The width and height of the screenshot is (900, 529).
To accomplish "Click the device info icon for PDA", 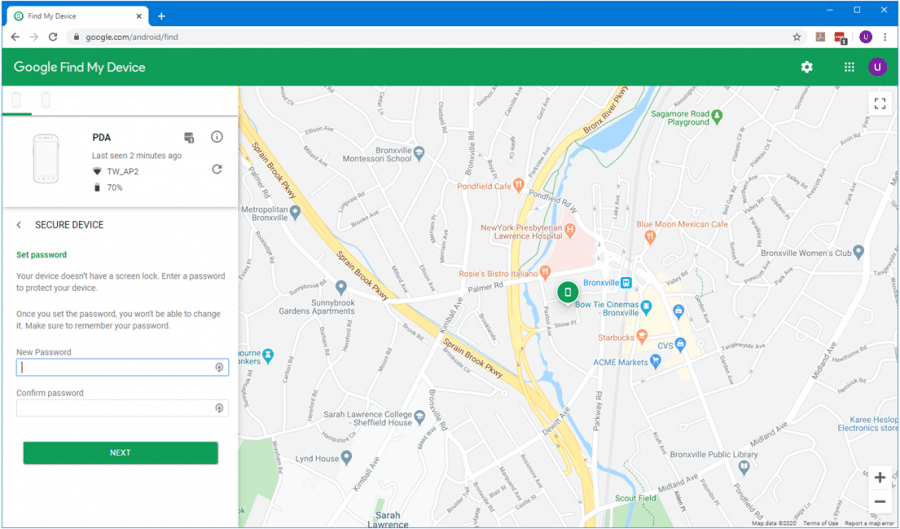I will 216,137.
